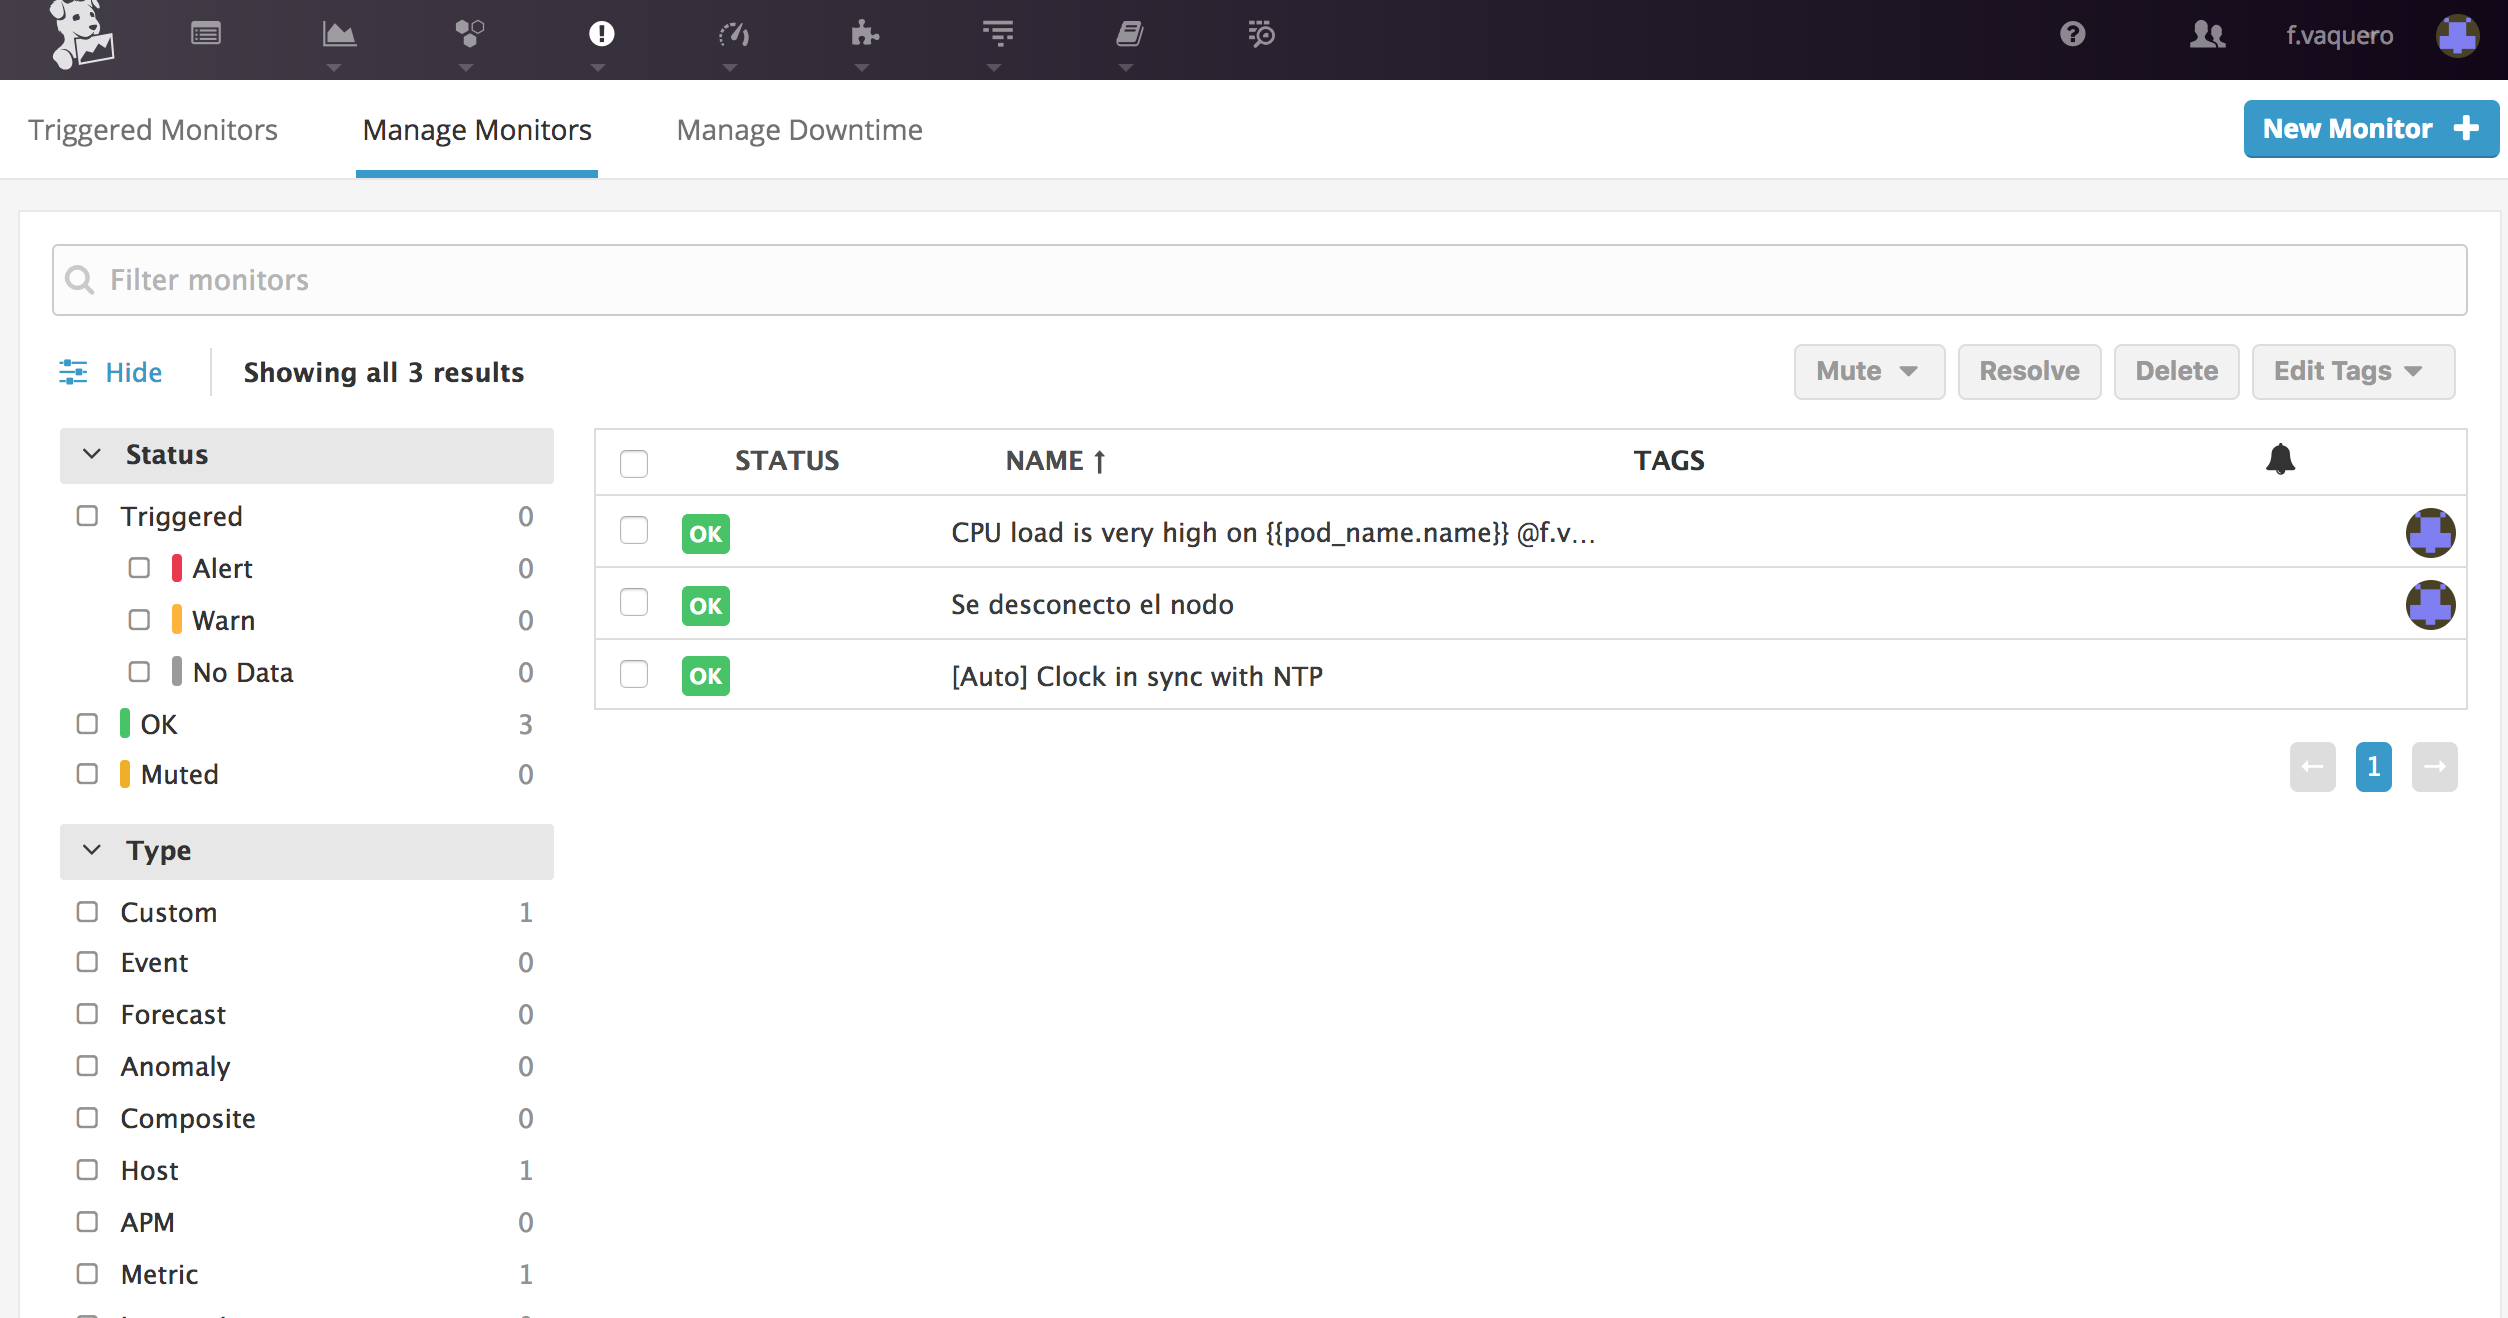
Task: Open the Integrations puzzle piece icon
Action: (x=864, y=35)
